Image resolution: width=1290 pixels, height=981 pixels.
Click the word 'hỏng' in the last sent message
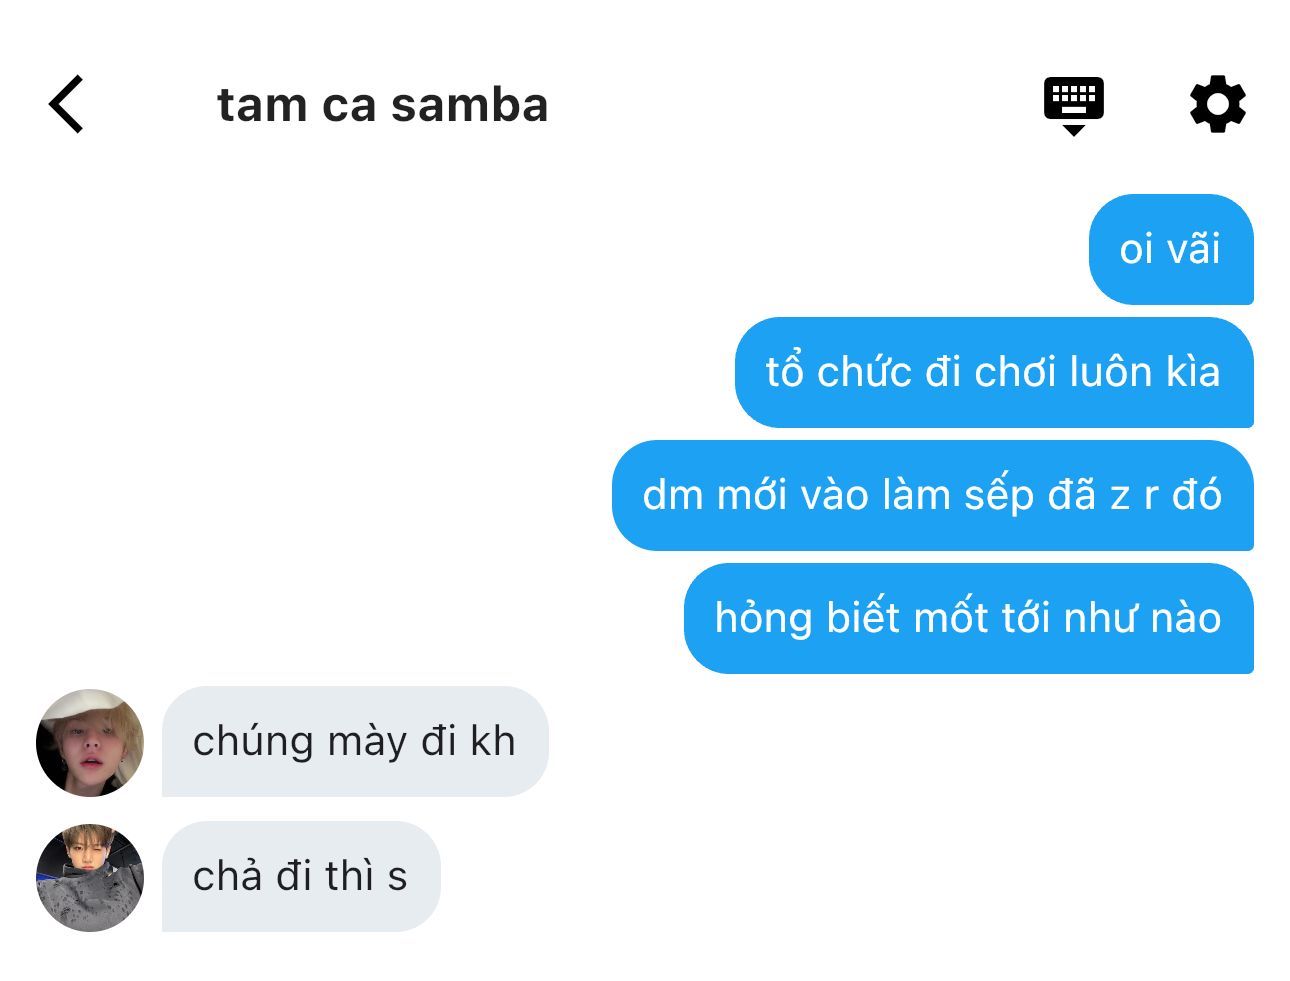pos(764,619)
